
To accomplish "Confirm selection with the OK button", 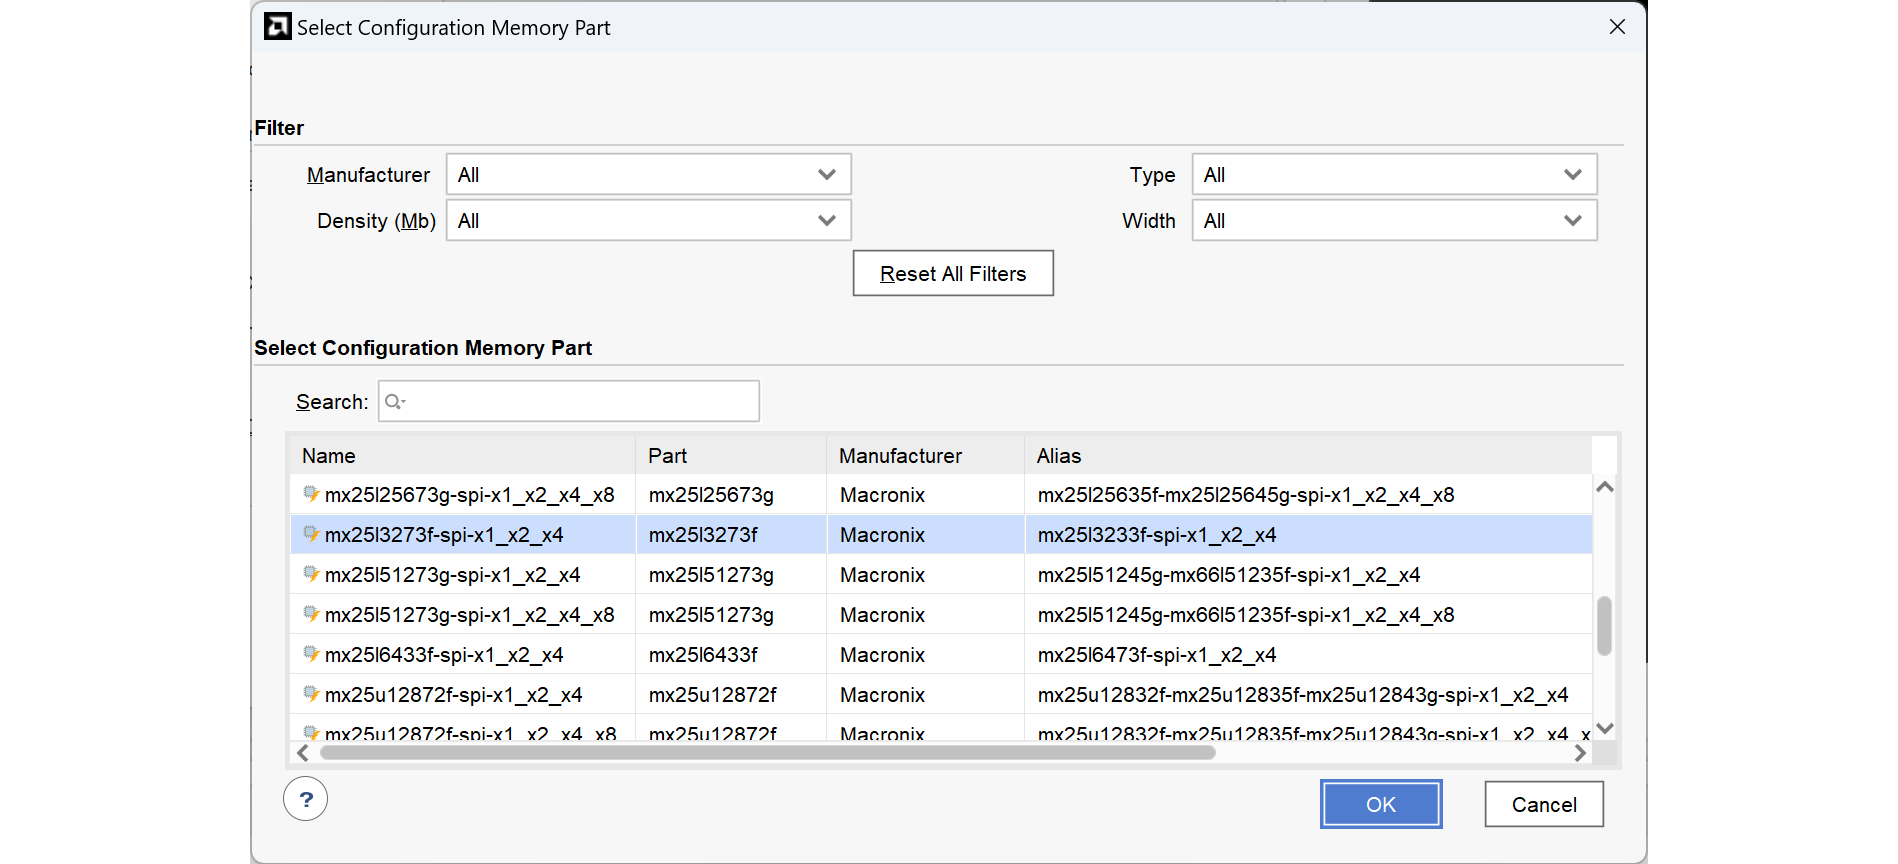I will (x=1380, y=804).
